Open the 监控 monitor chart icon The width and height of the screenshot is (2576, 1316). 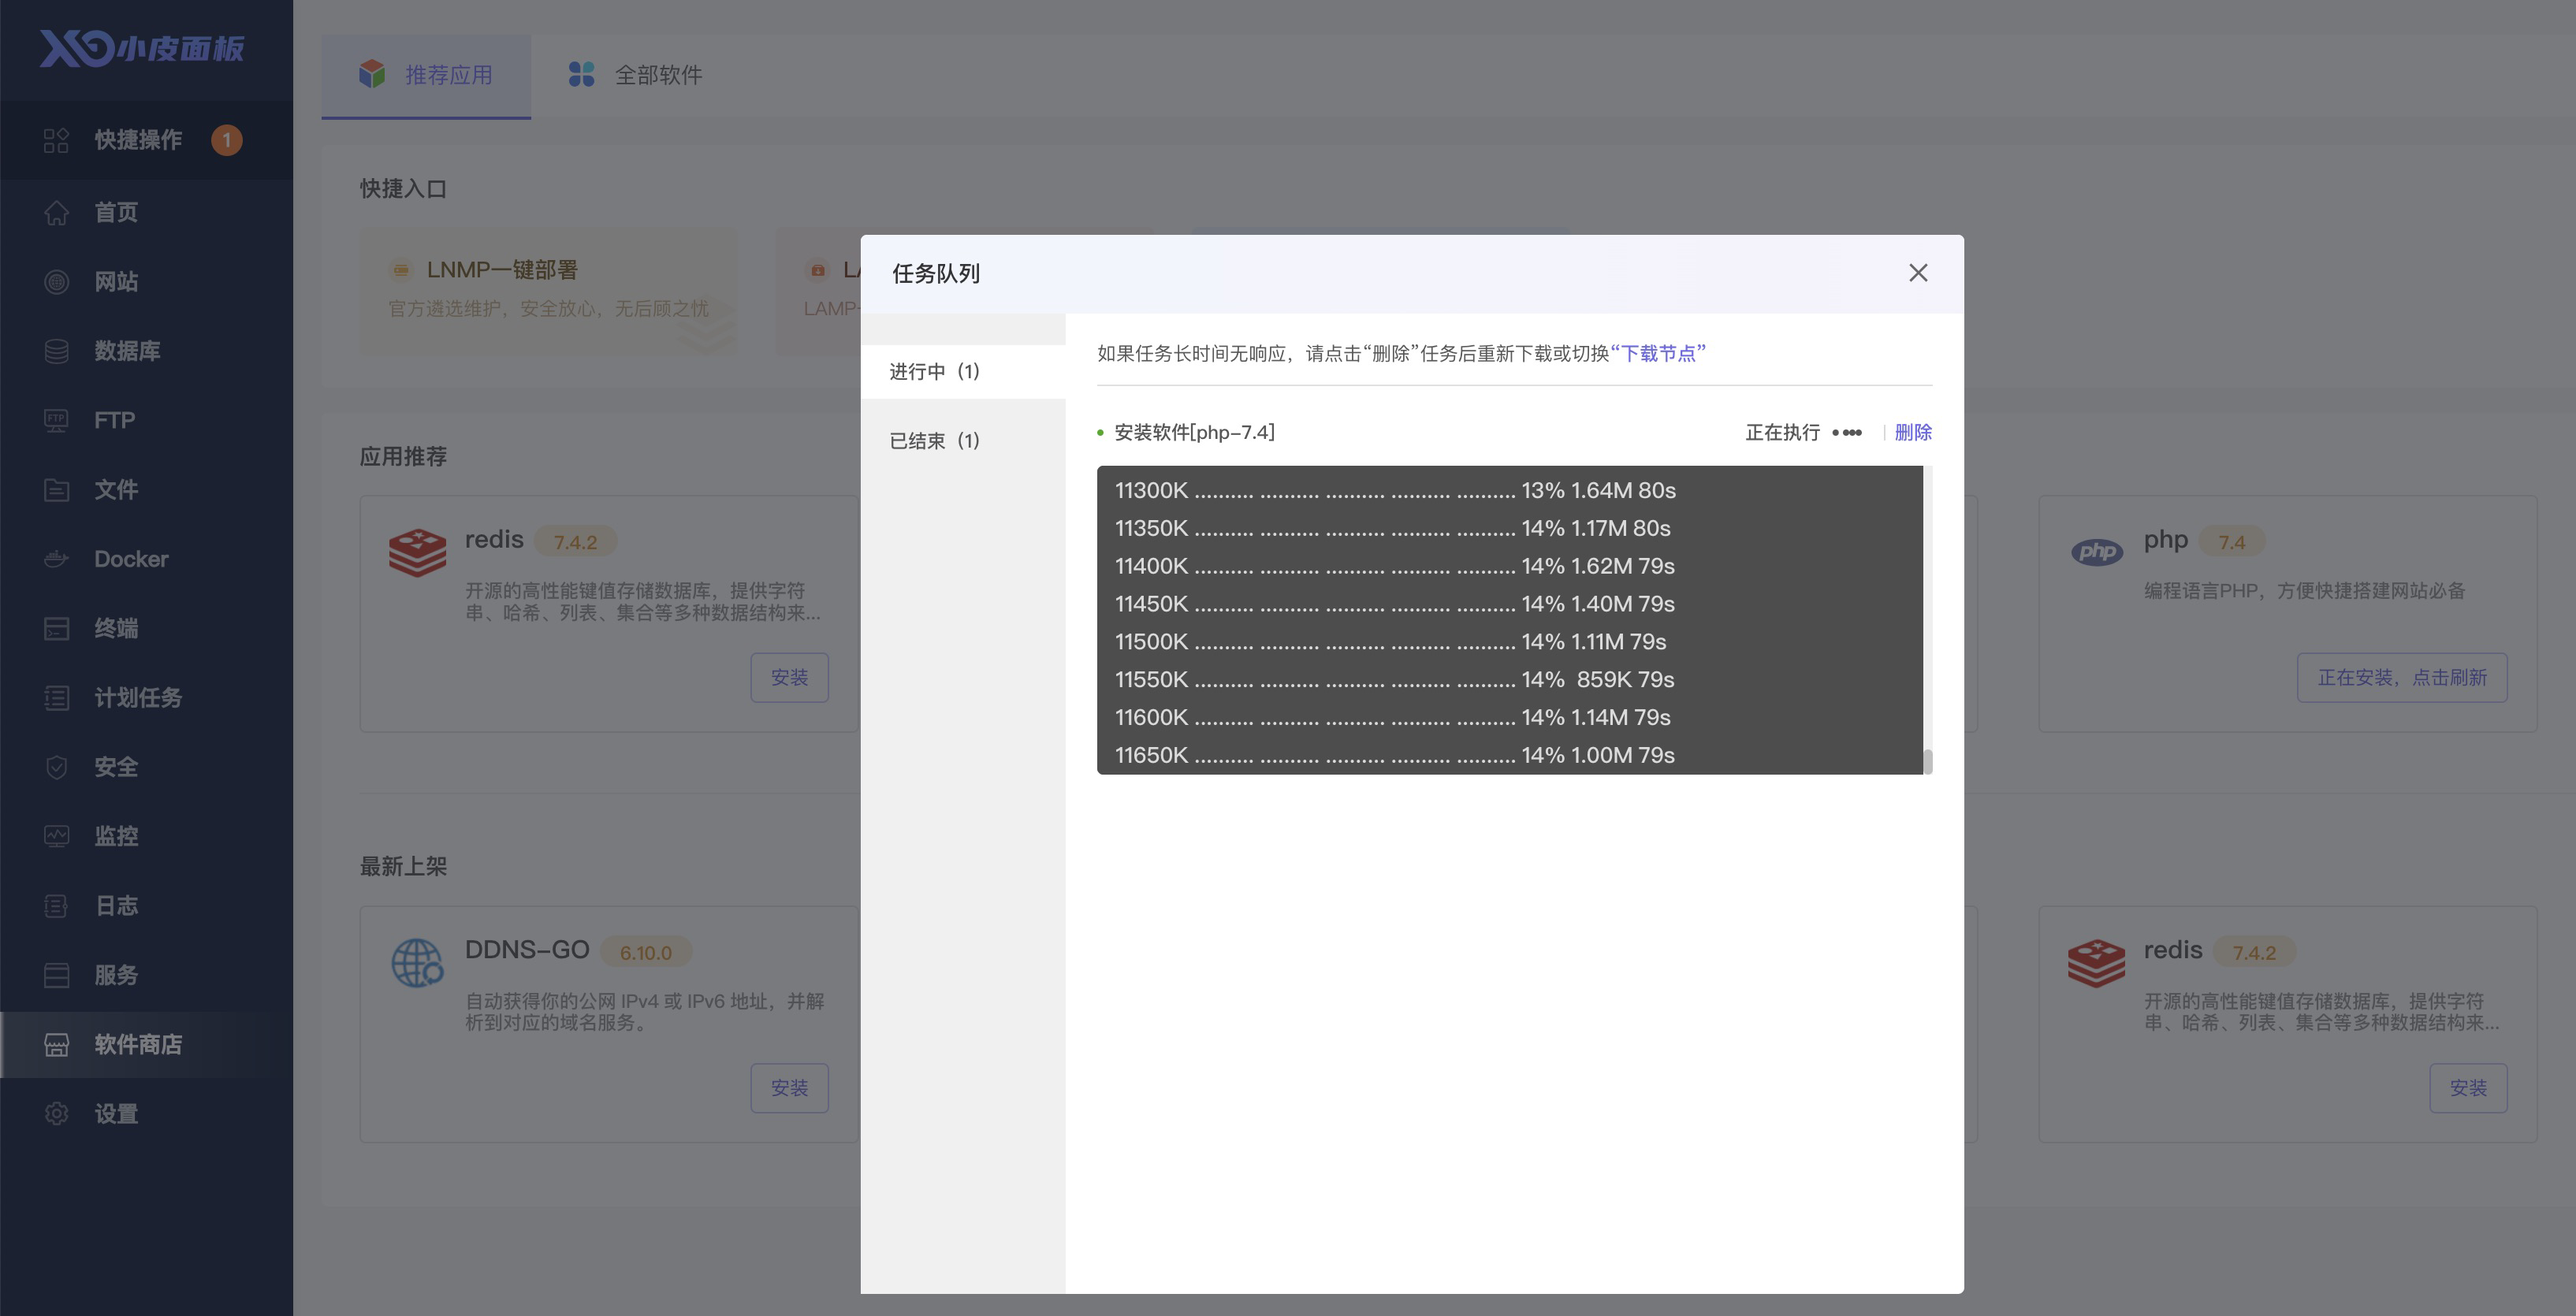(x=56, y=836)
